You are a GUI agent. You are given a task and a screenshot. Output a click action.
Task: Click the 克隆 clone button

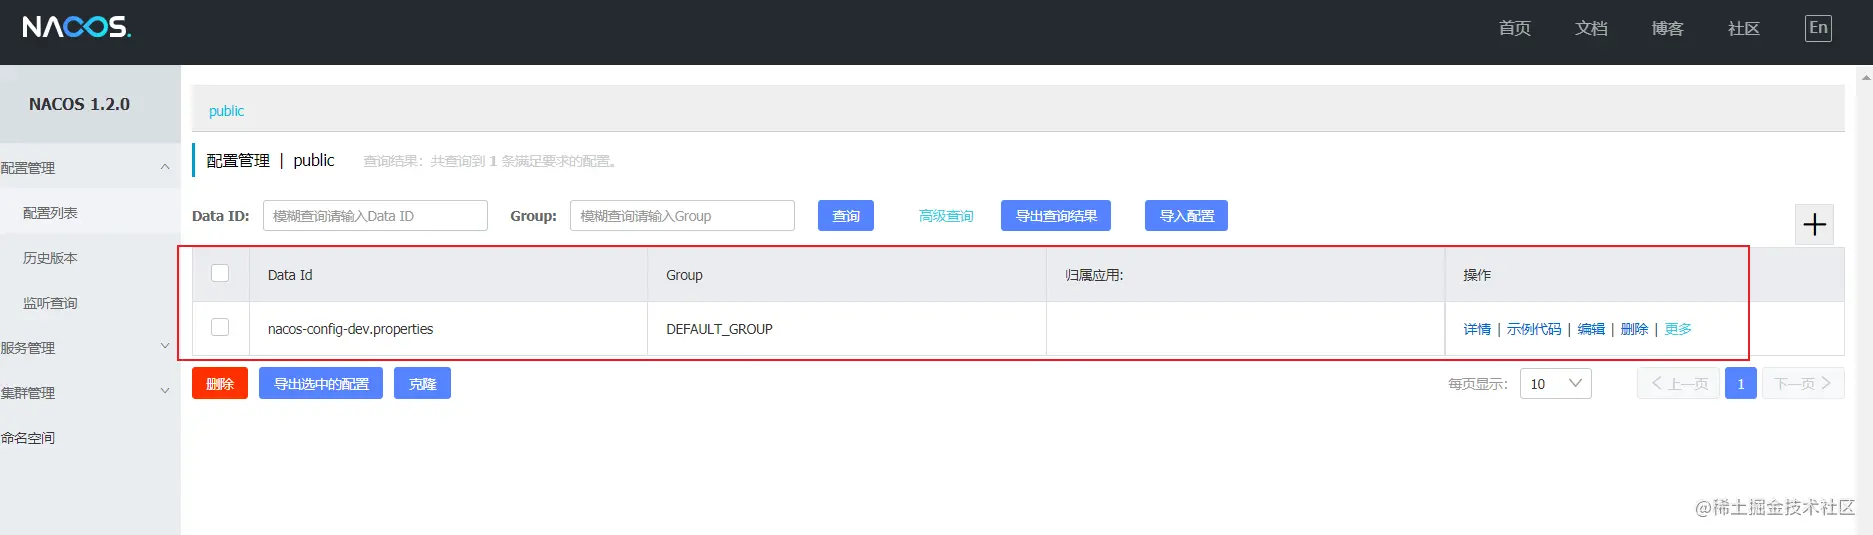pos(422,384)
